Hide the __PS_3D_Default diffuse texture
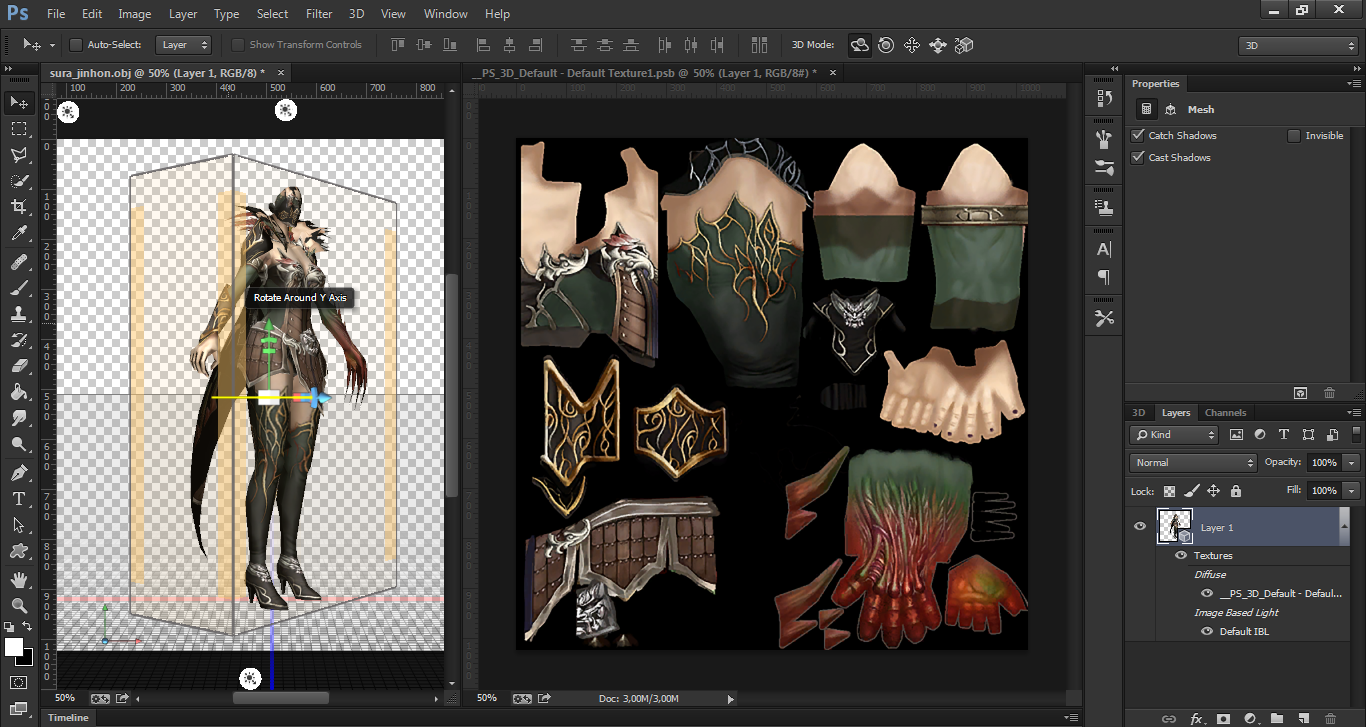 (1207, 593)
